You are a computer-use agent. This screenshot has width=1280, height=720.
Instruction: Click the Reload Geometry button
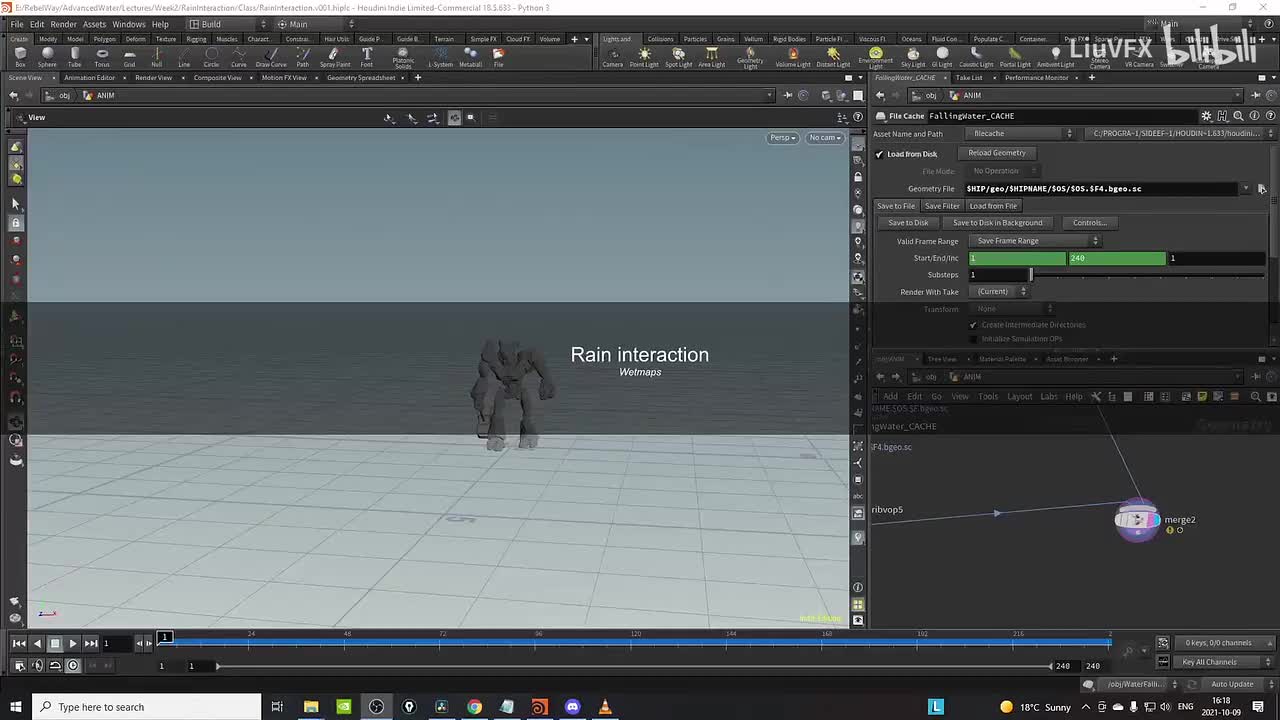click(997, 153)
